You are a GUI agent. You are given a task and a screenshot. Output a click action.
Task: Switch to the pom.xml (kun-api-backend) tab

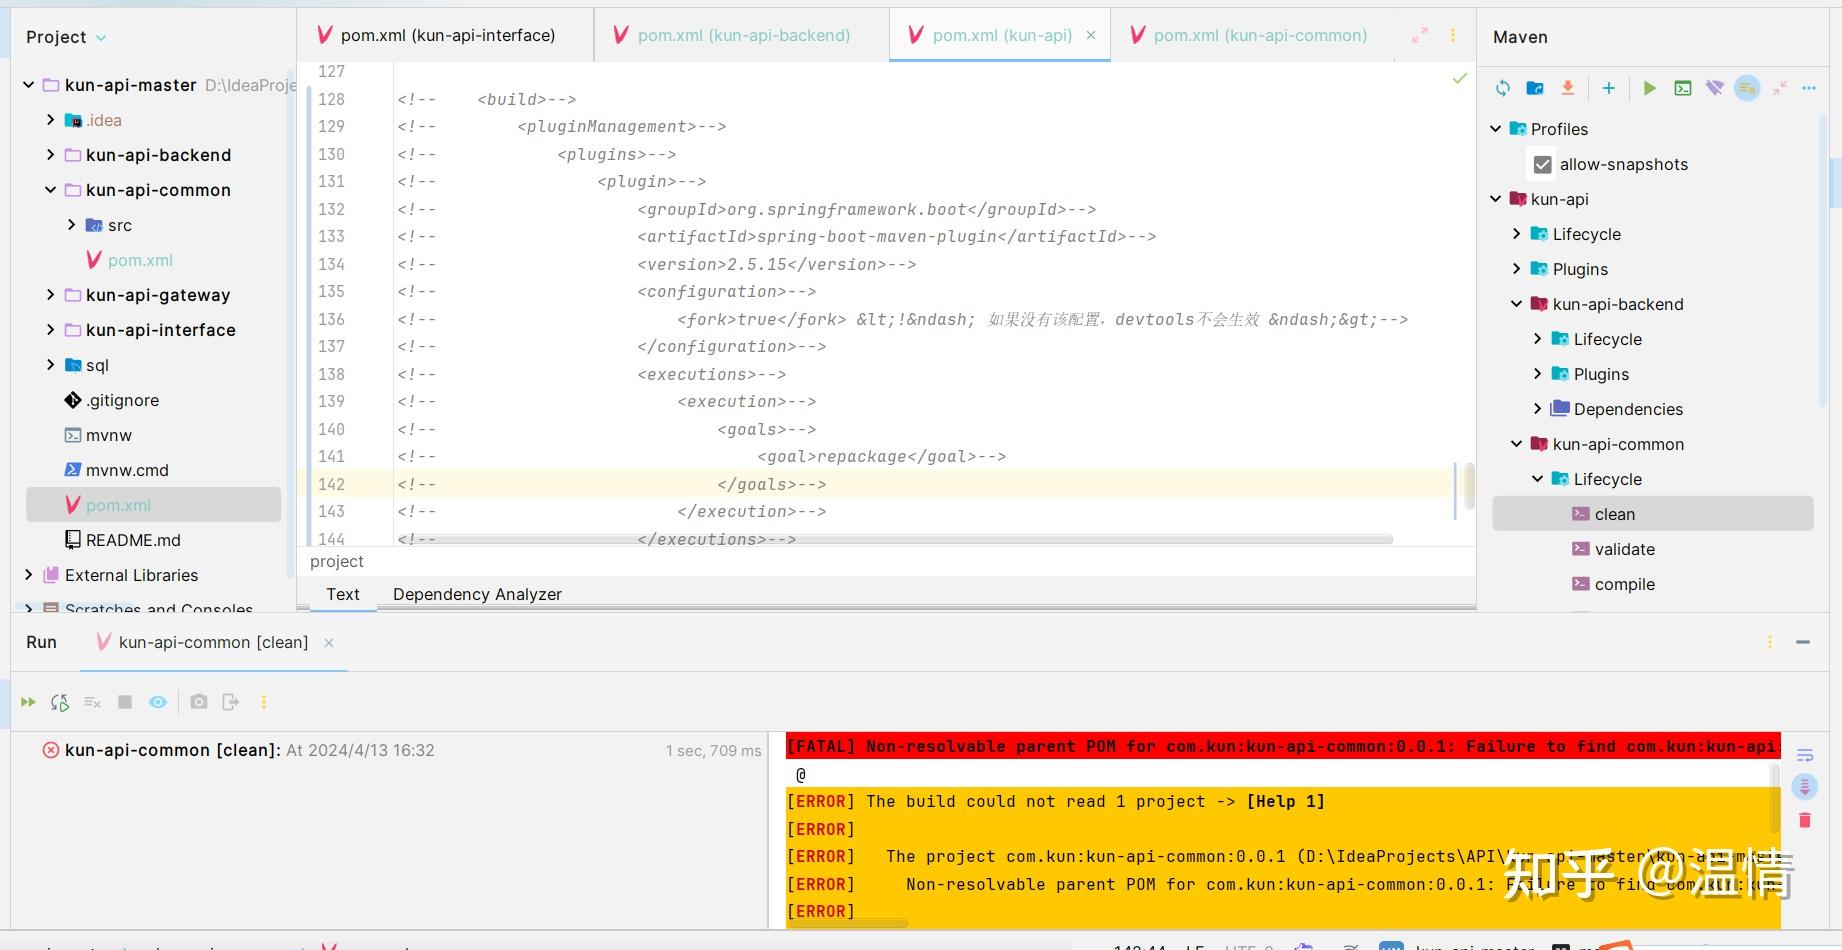tap(744, 34)
